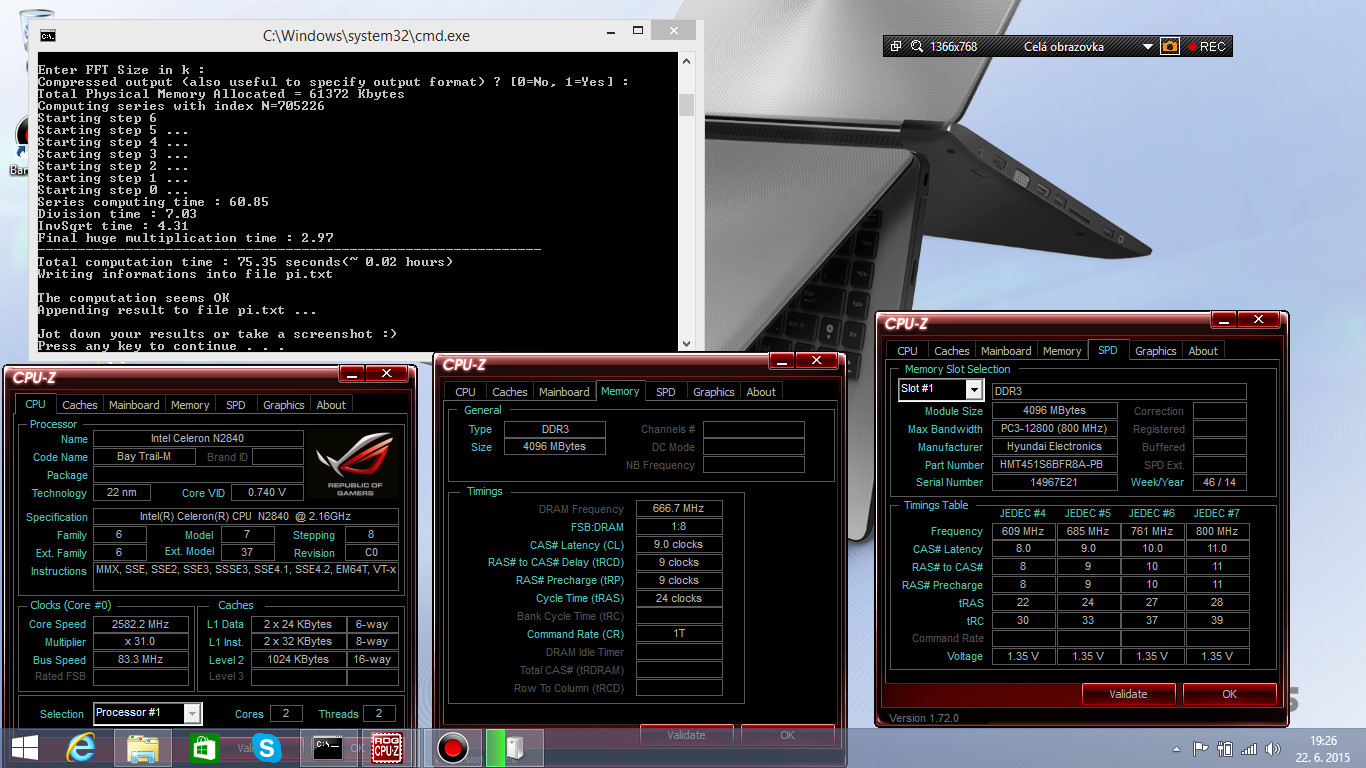This screenshot has height=768, width=1366.
Task: Click OK in the SPD window
Action: point(1229,694)
